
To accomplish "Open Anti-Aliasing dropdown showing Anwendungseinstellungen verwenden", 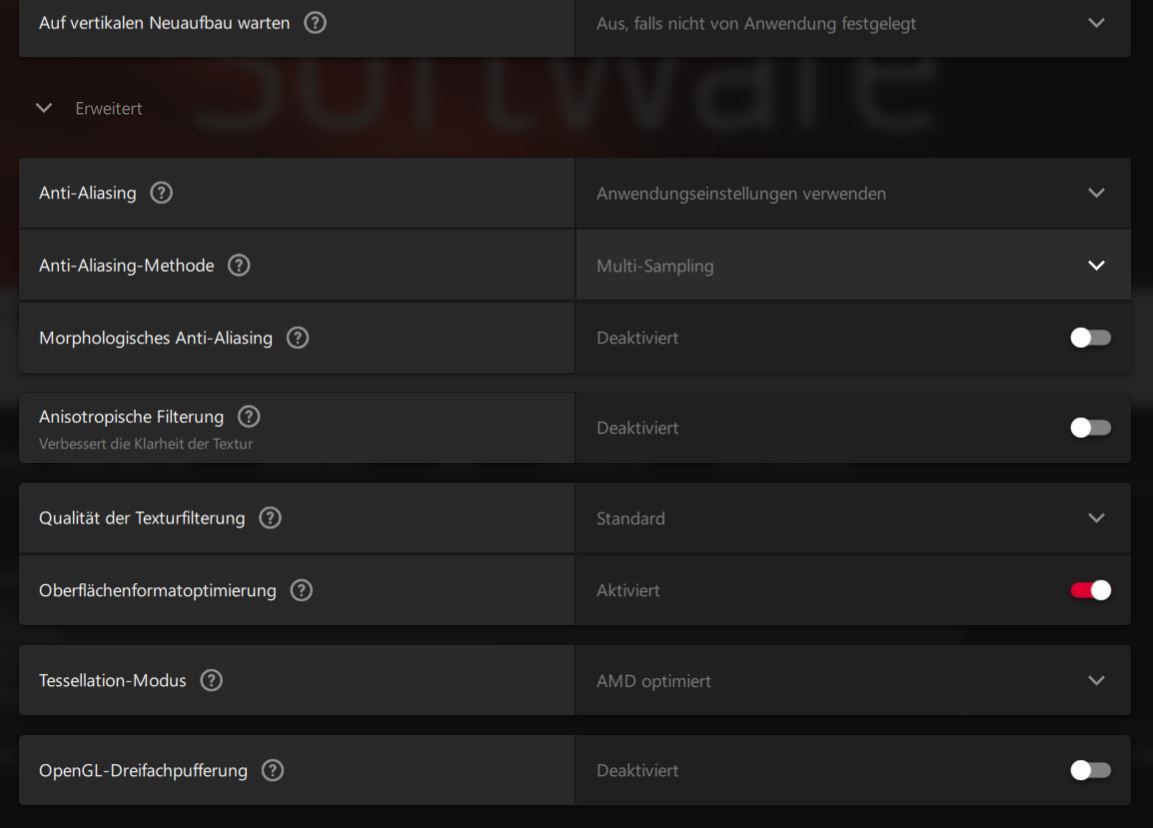I will [x=853, y=193].
